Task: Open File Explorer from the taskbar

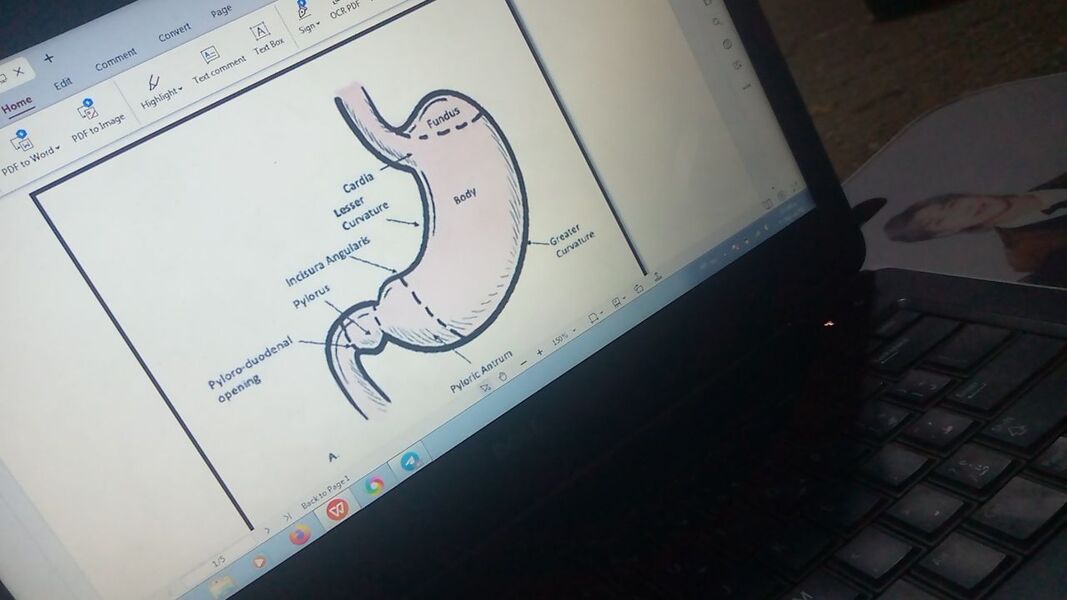Action: (221, 586)
